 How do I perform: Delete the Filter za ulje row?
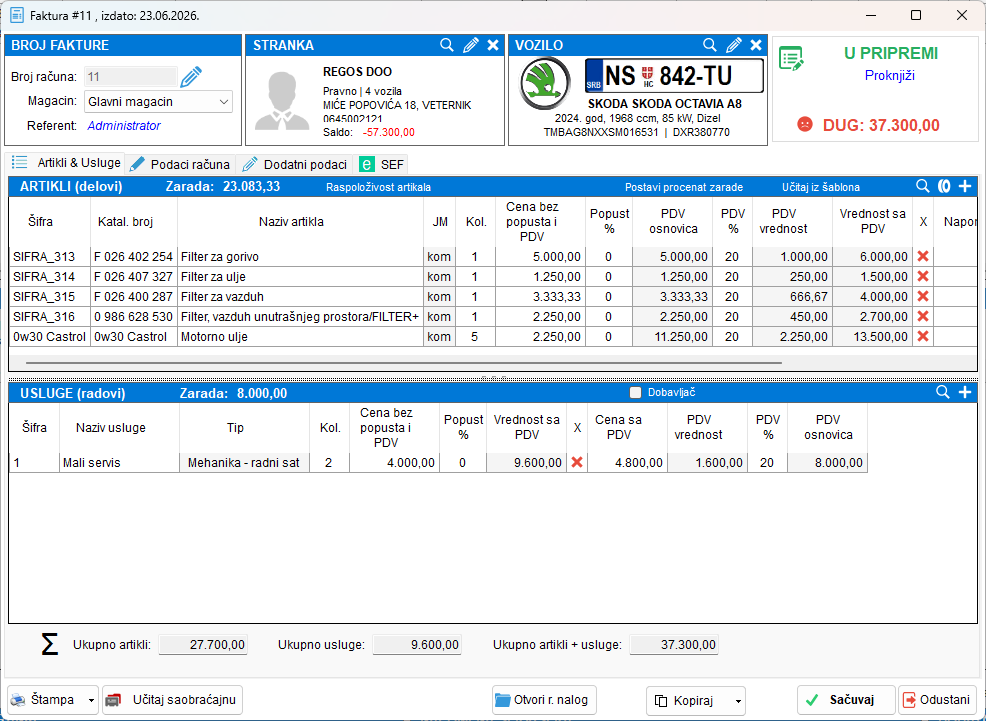click(922, 277)
